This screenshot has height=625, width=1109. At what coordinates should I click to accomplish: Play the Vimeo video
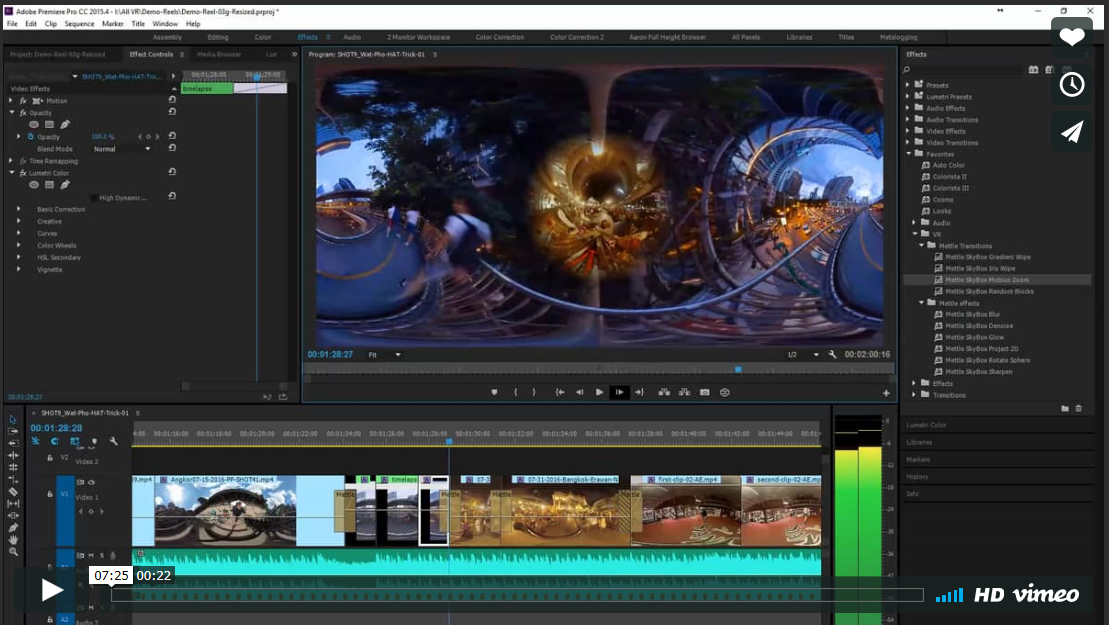(51, 590)
